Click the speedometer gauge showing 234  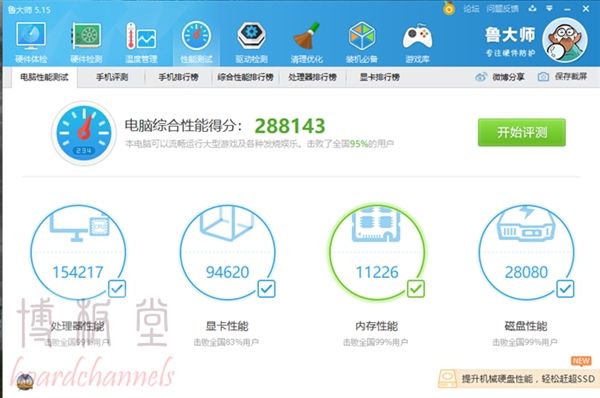(83, 133)
